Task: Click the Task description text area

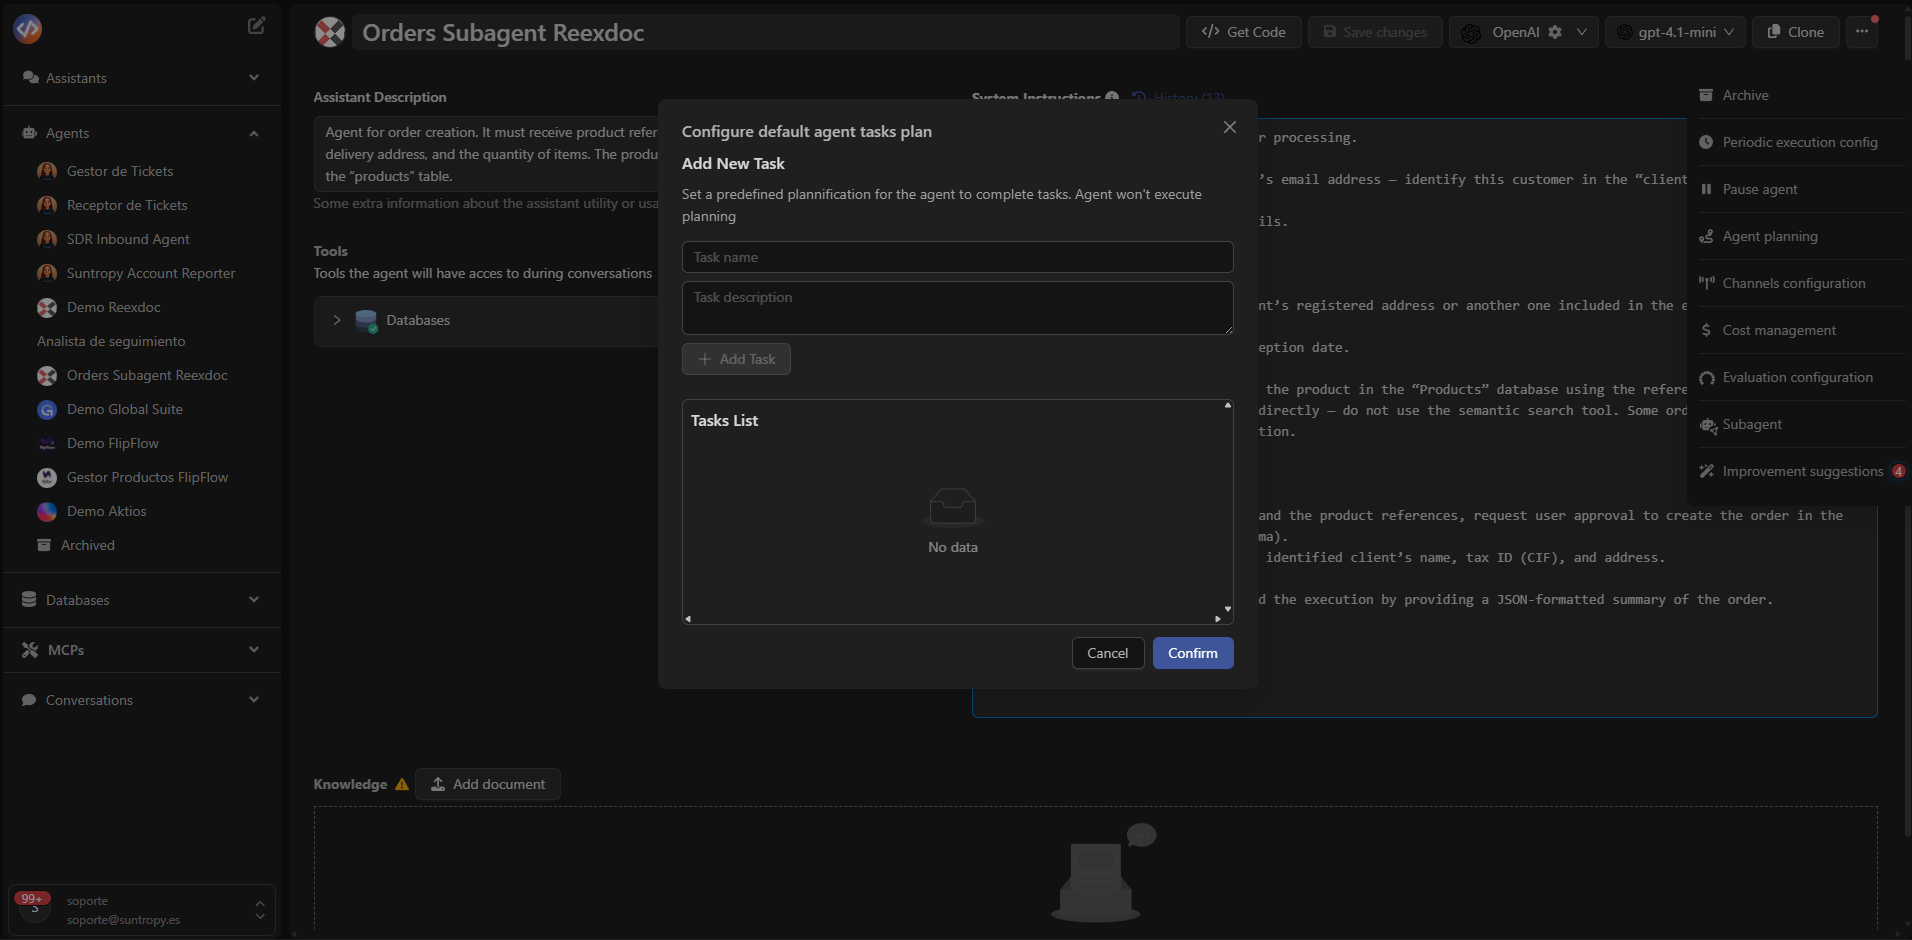Action: pos(958,308)
